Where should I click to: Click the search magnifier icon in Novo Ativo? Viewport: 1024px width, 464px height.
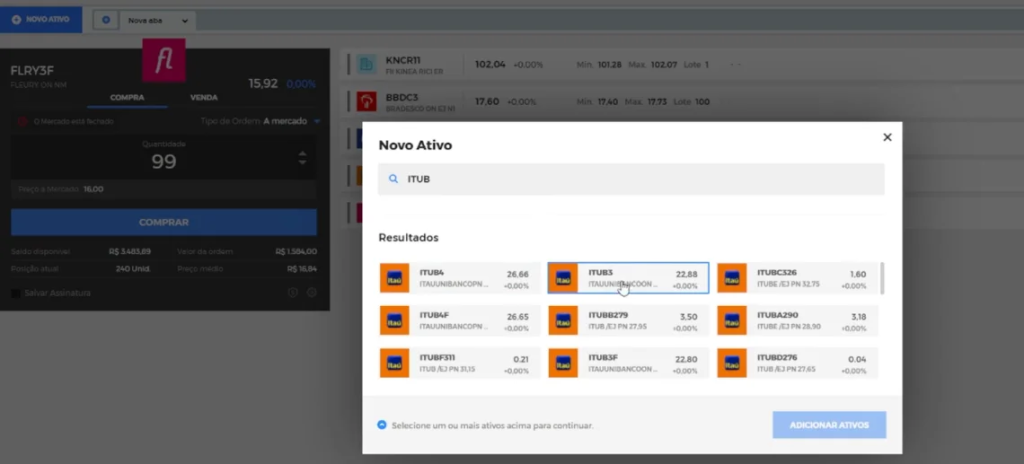click(393, 180)
